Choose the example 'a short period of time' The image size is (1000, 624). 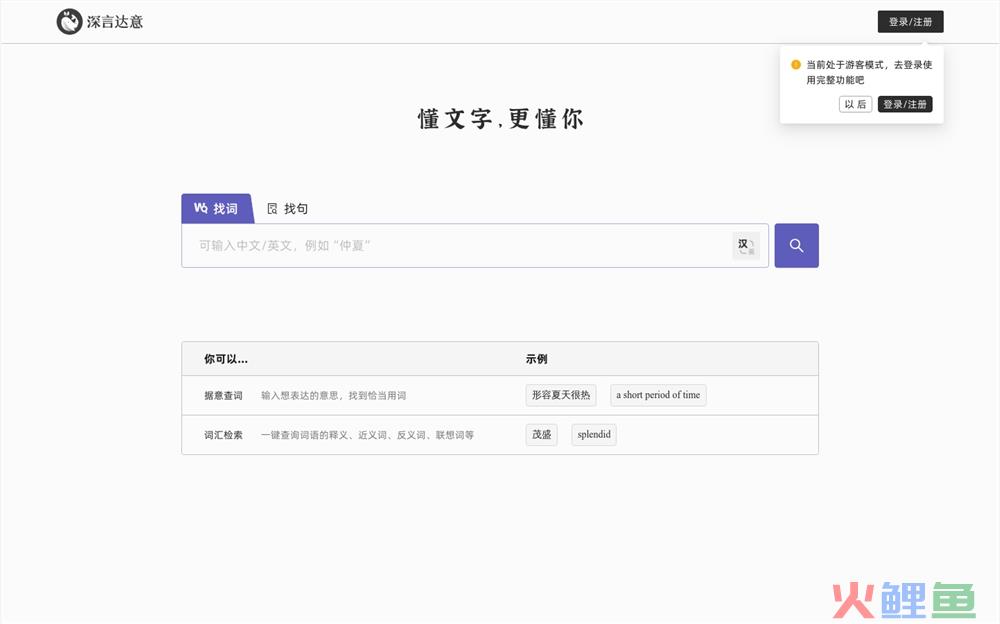(x=658, y=395)
